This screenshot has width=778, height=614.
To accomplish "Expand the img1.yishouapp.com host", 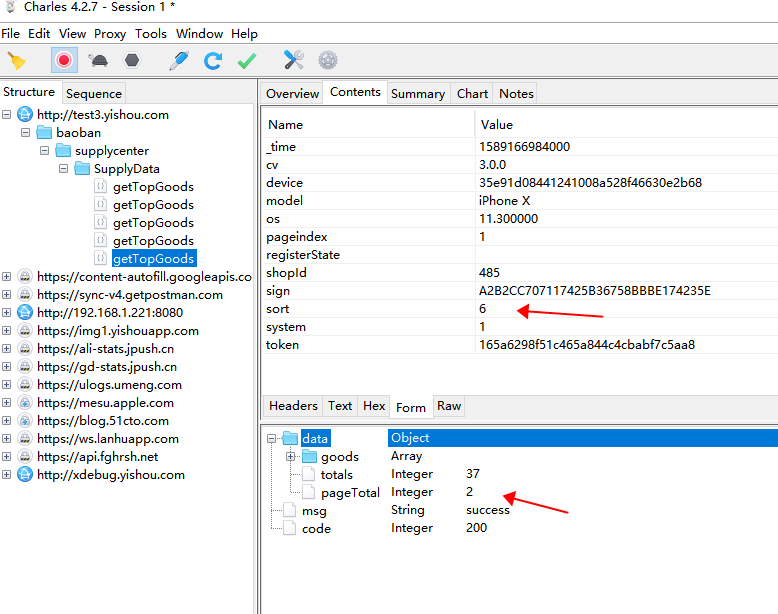I will coord(6,331).
